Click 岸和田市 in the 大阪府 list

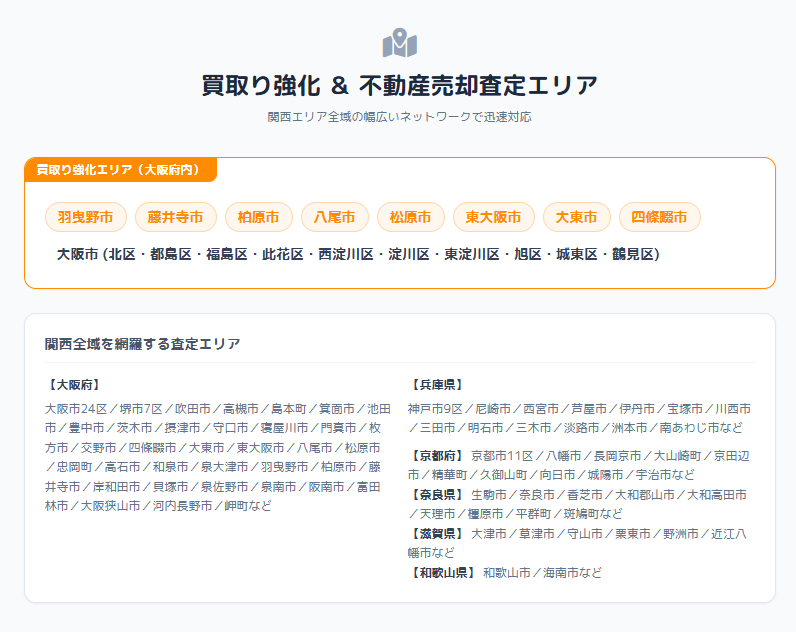(116, 487)
